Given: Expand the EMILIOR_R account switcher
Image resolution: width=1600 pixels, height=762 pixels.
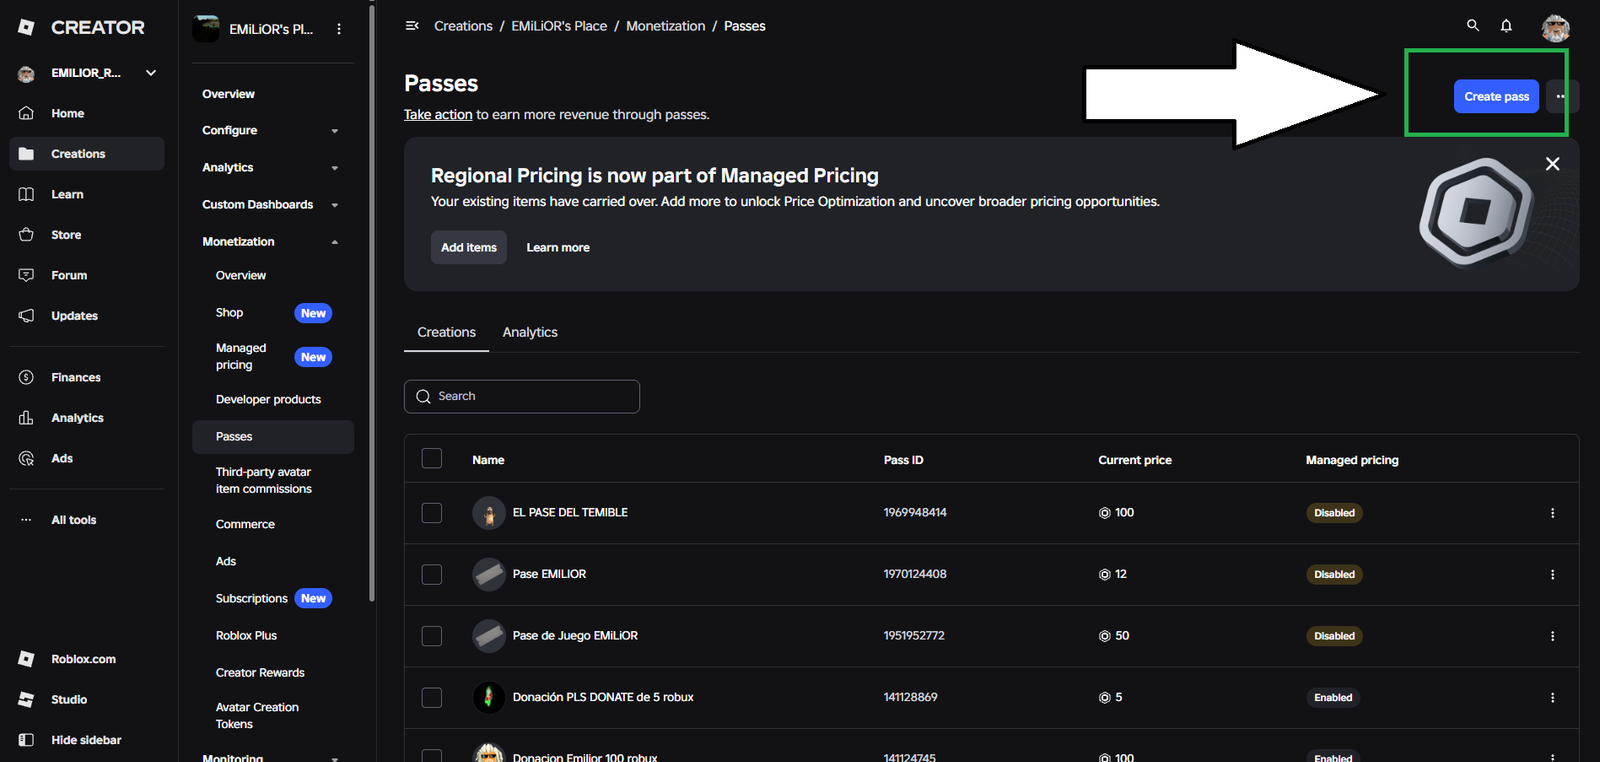Looking at the screenshot, I should tap(151, 73).
